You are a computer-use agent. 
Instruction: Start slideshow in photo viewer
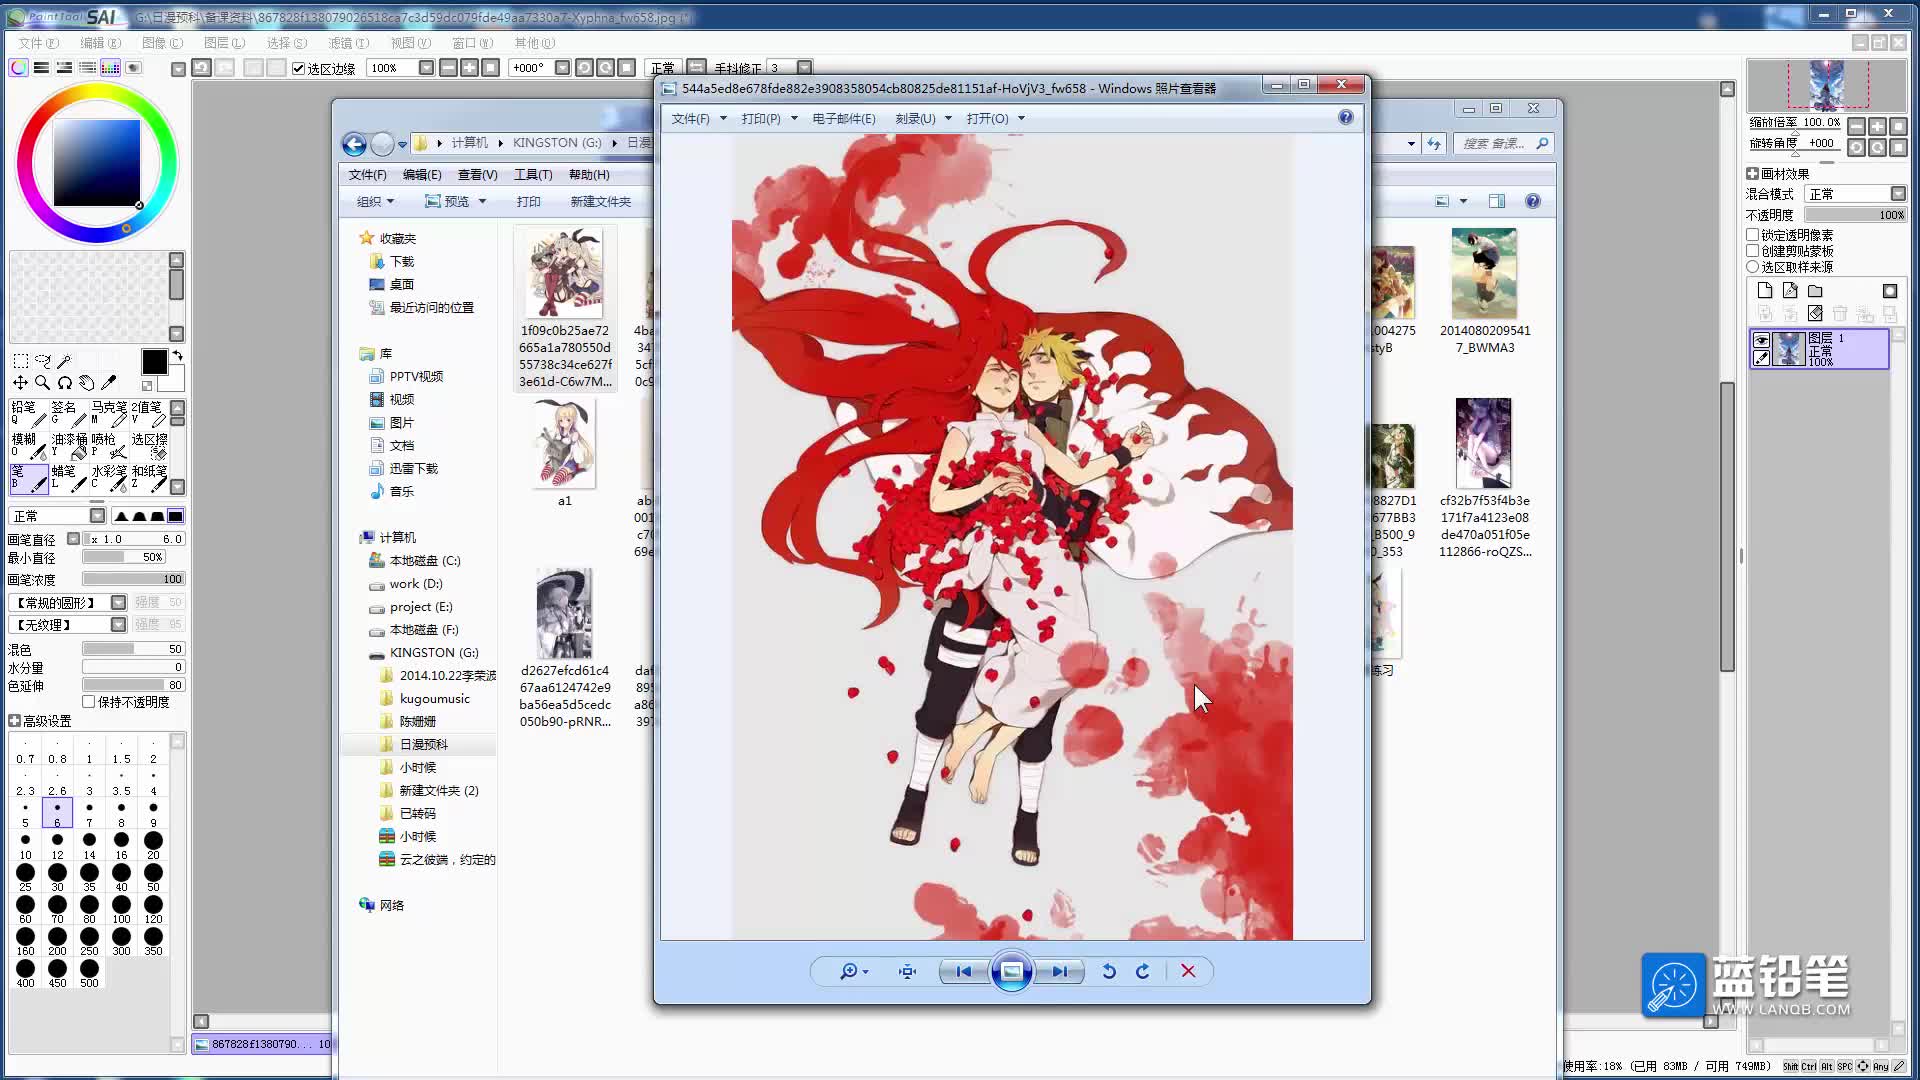[1011, 971]
